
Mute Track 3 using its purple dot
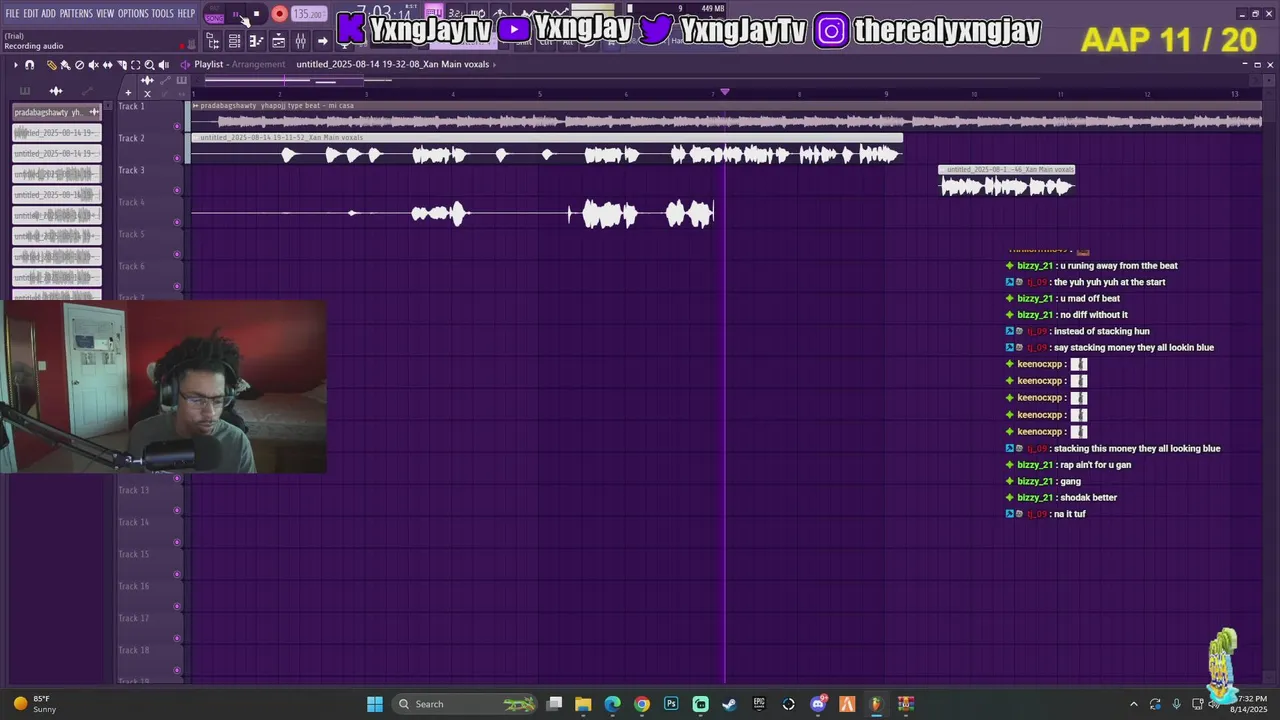coord(177,190)
